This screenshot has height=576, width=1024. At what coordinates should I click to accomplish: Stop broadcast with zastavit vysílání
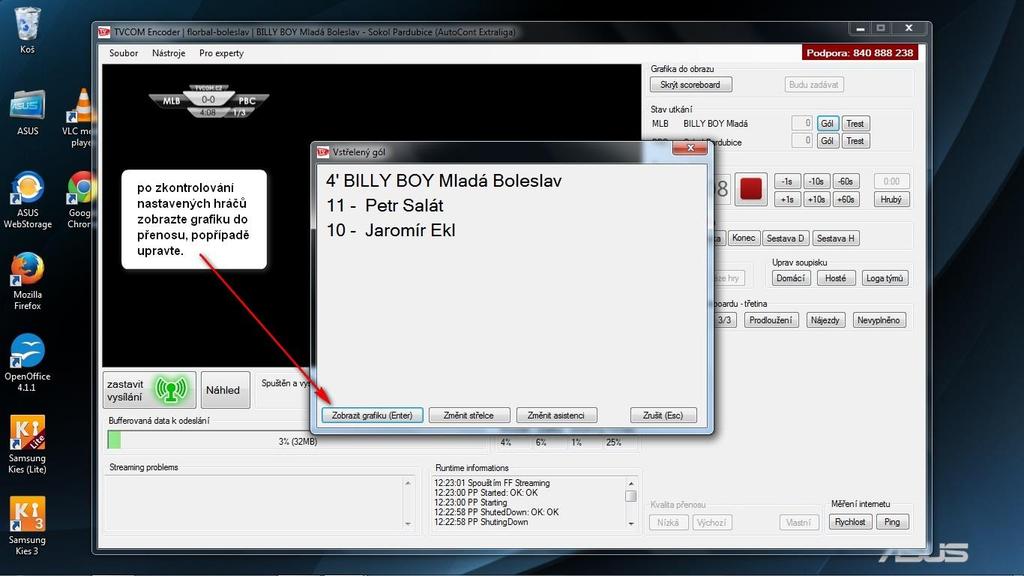click(150, 390)
